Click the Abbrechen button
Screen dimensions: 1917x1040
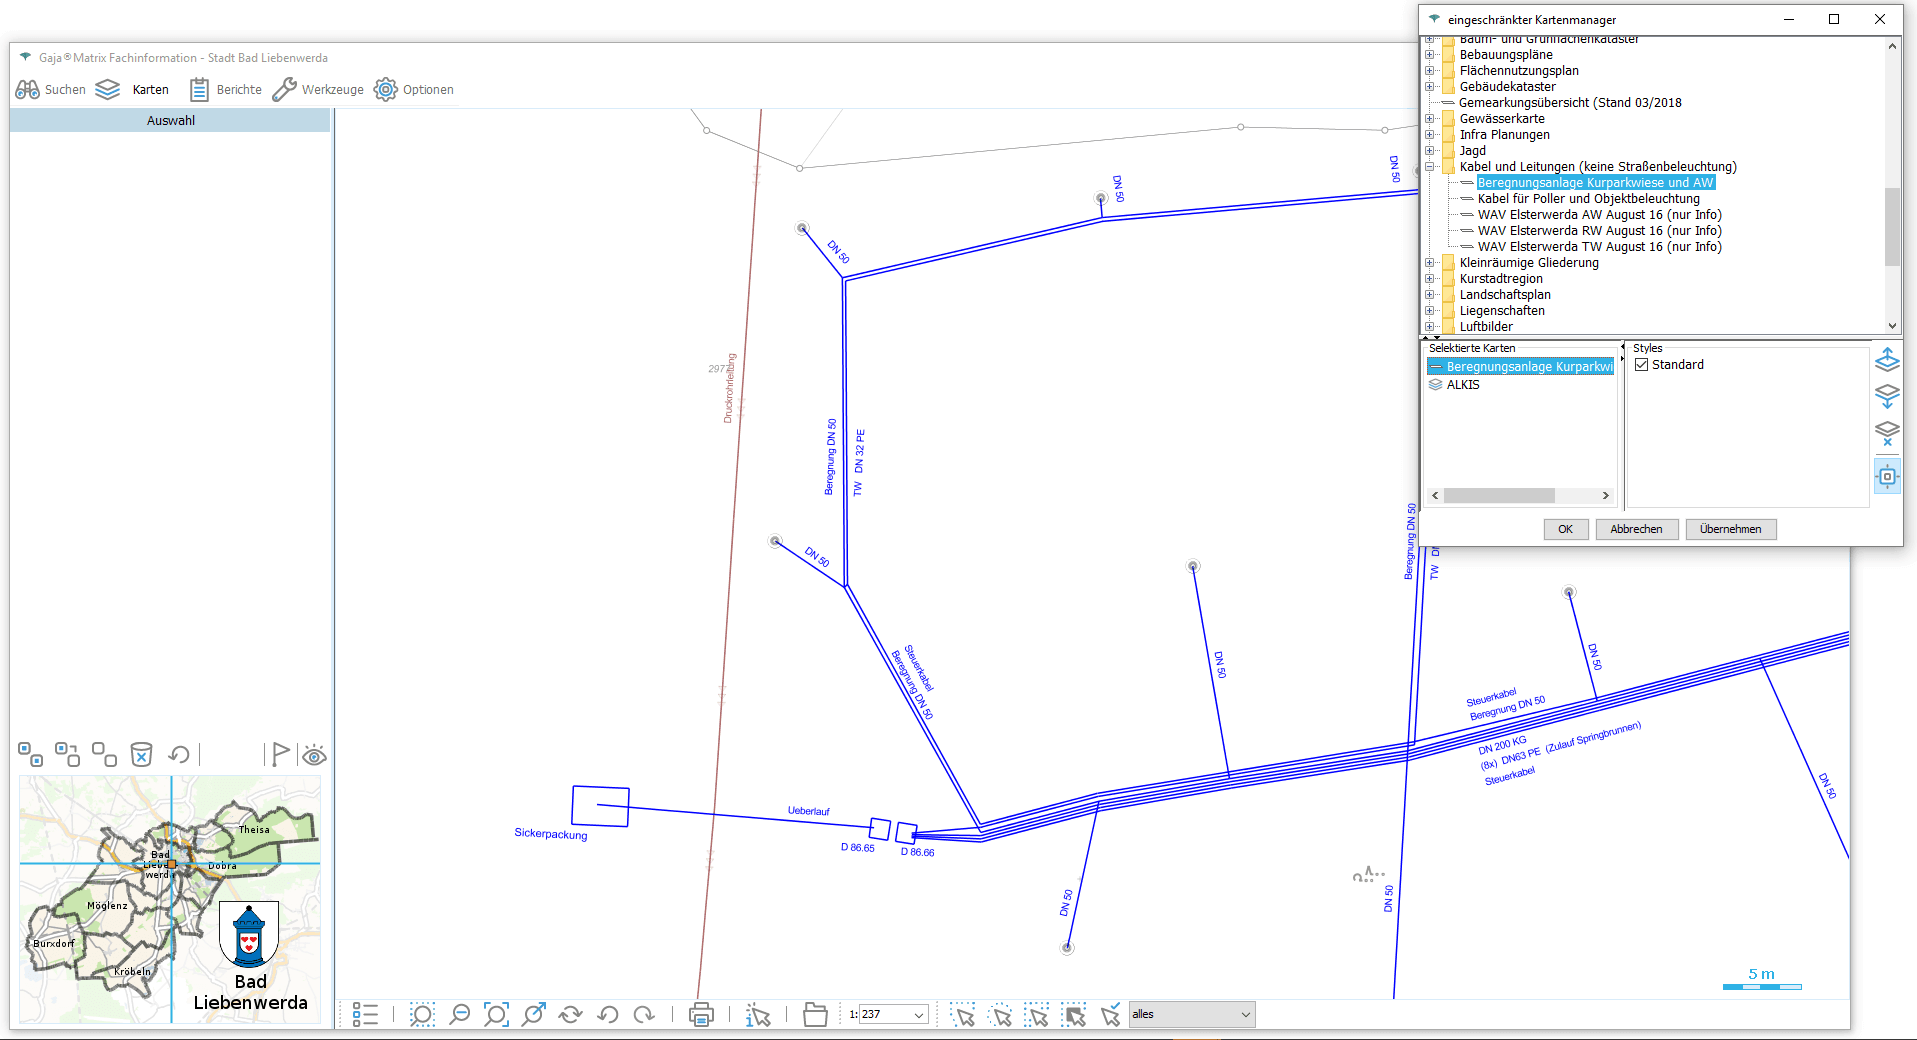pyautogui.click(x=1636, y=529)
